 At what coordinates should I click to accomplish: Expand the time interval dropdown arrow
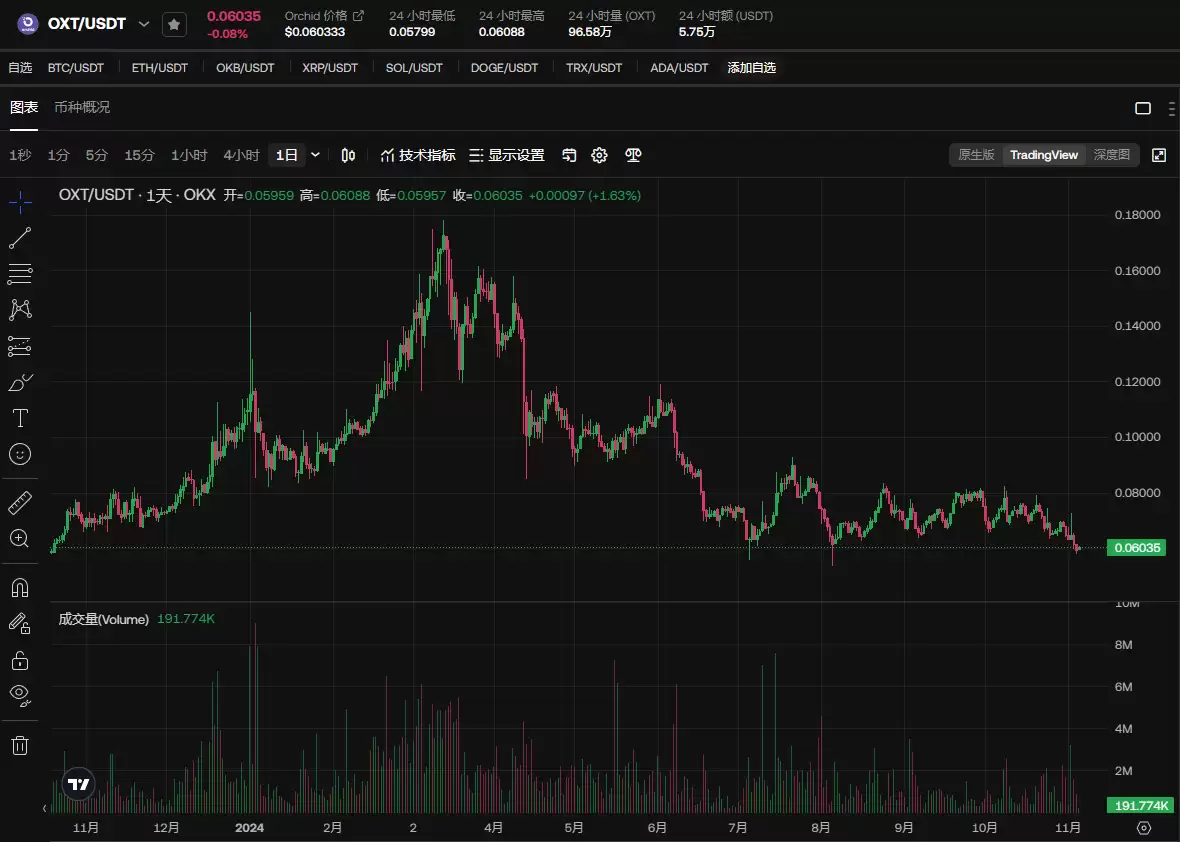coord(316,155)
